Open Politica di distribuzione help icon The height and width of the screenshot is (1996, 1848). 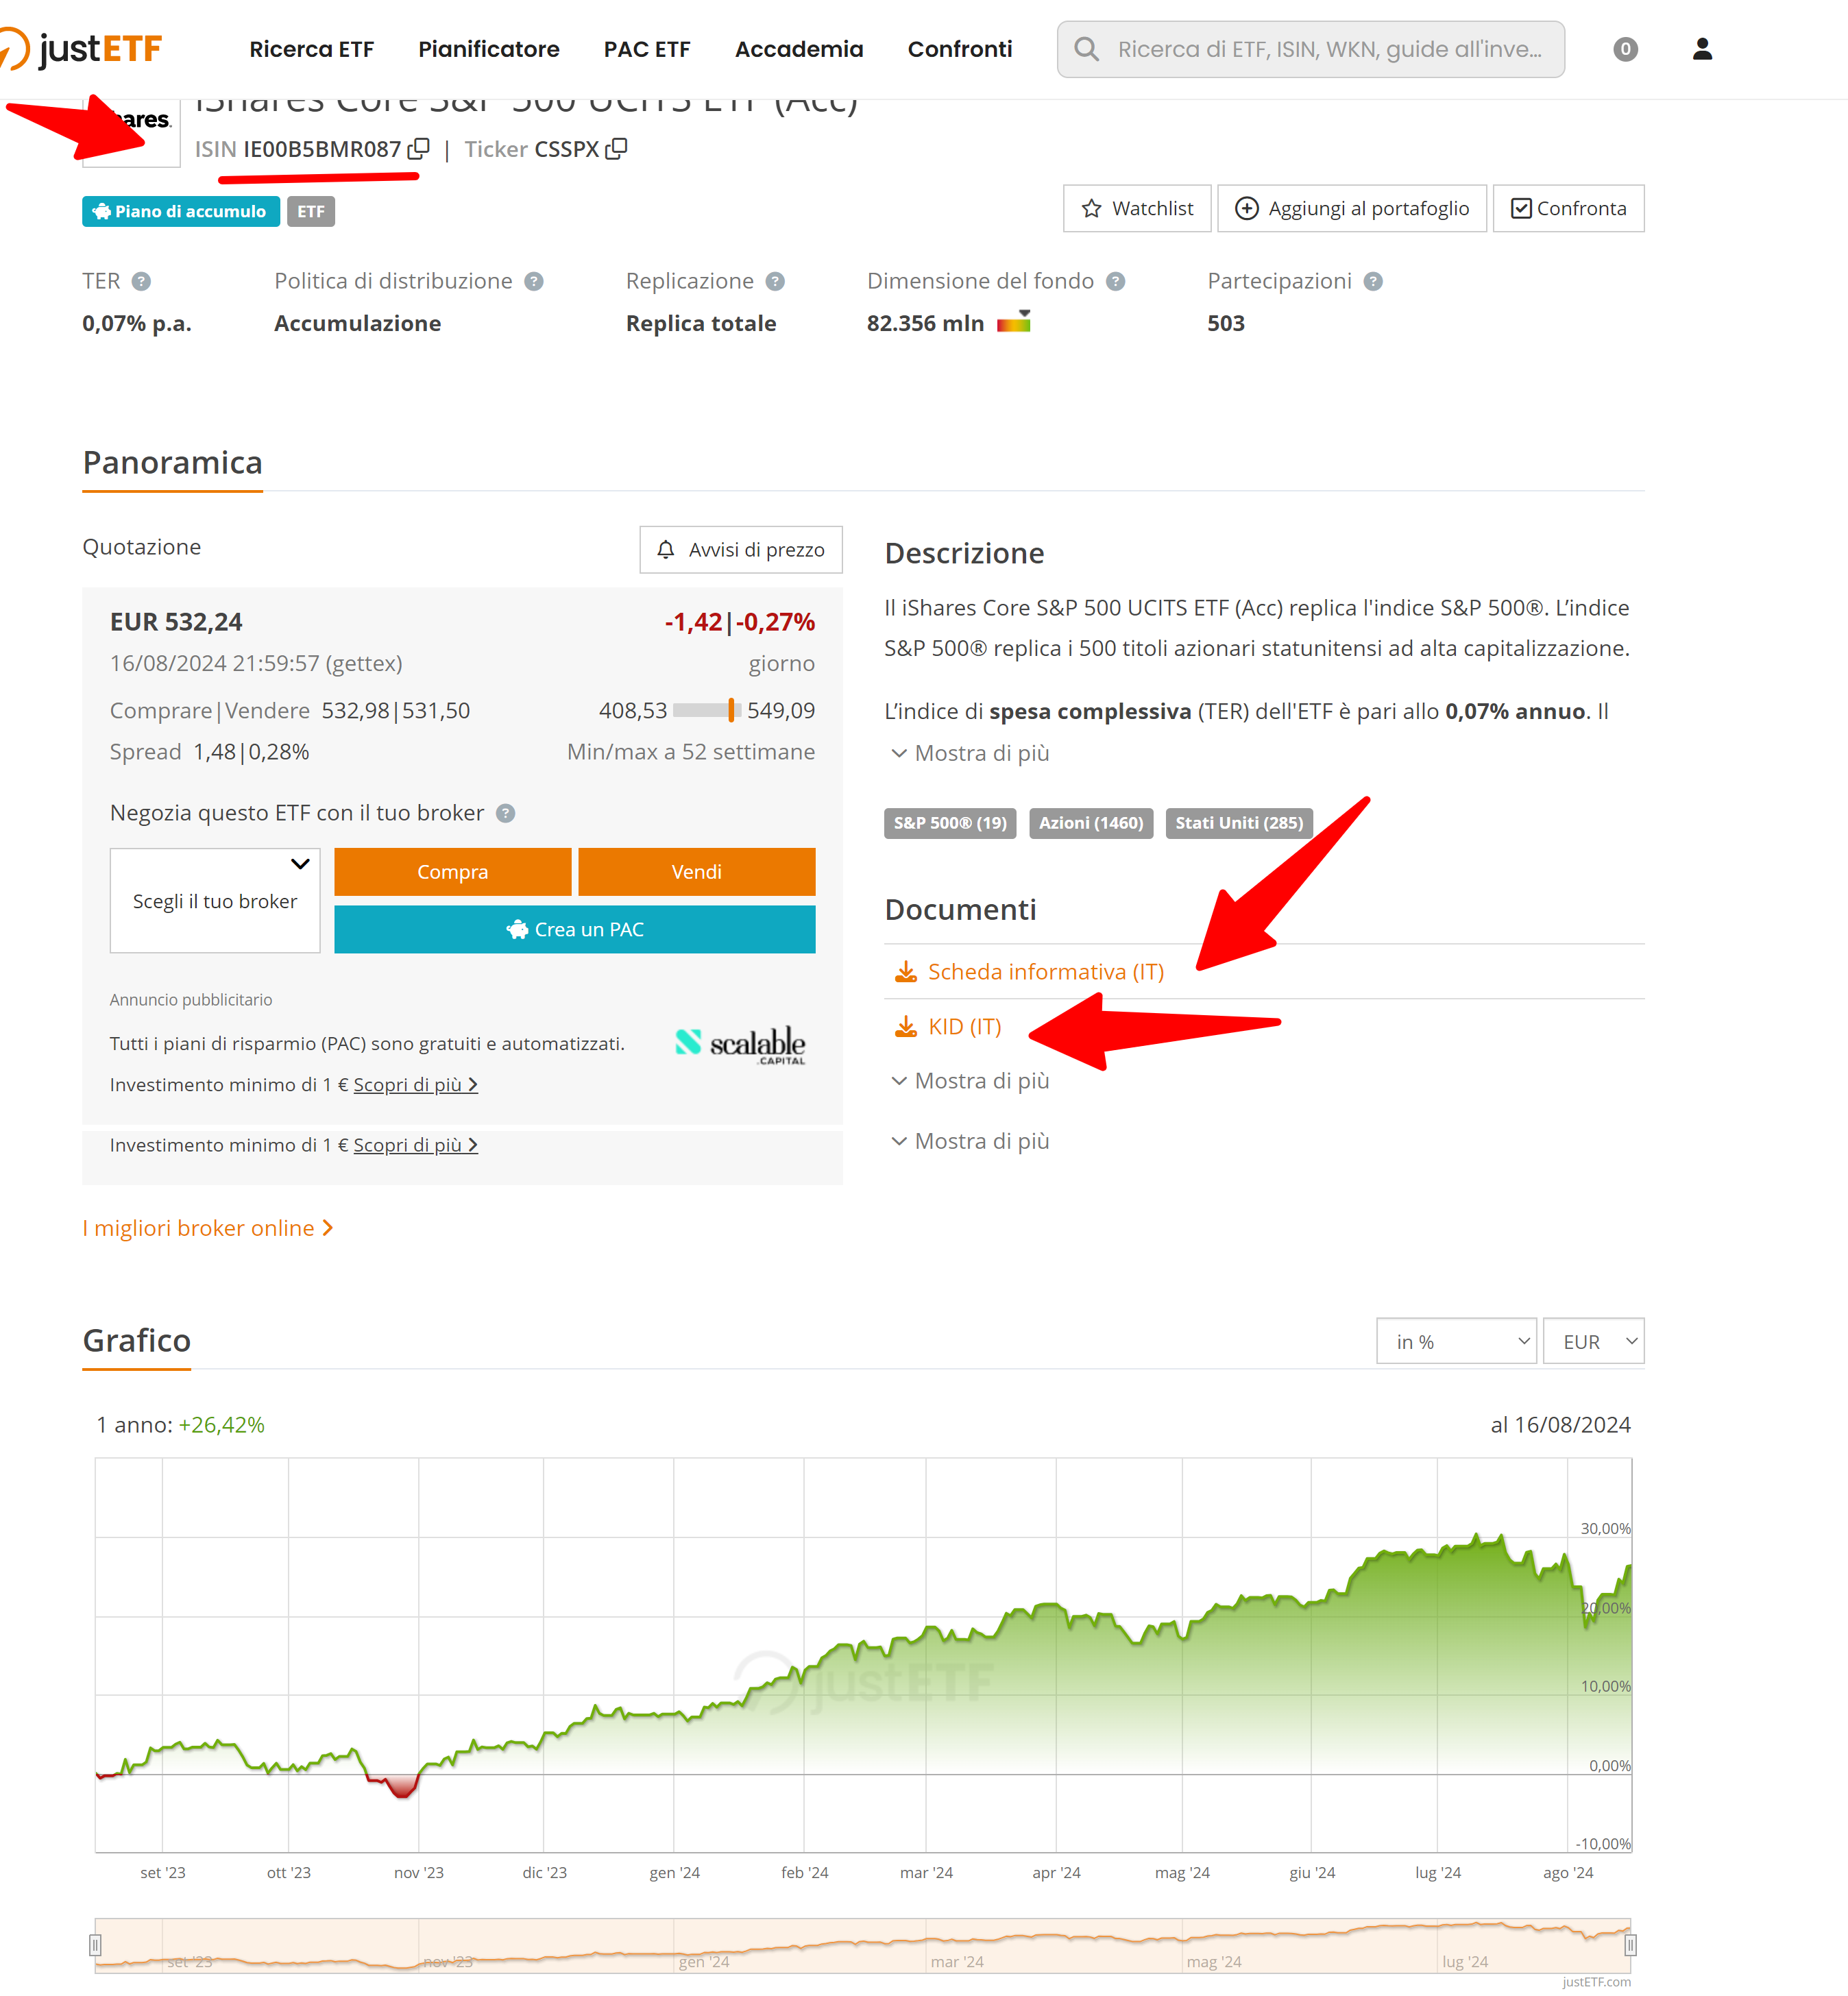click(534, 281)
